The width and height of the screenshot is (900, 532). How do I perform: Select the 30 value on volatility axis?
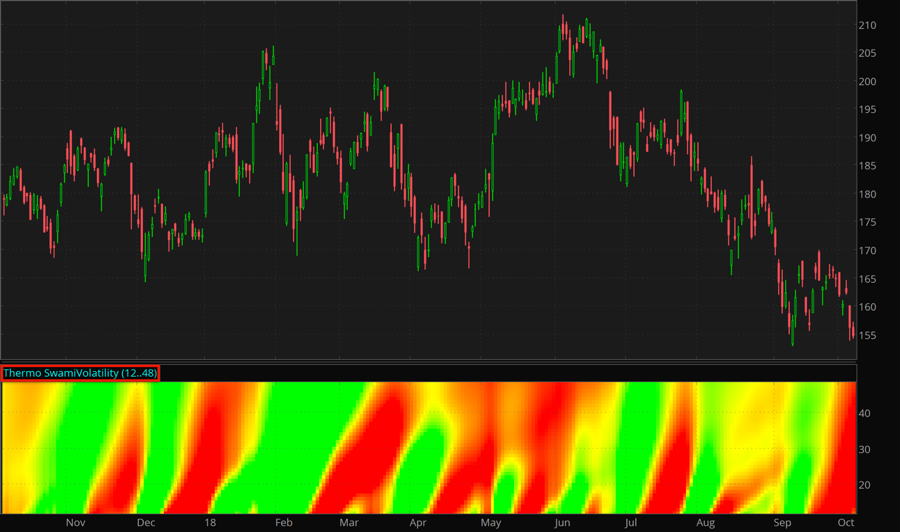(865, 449)
